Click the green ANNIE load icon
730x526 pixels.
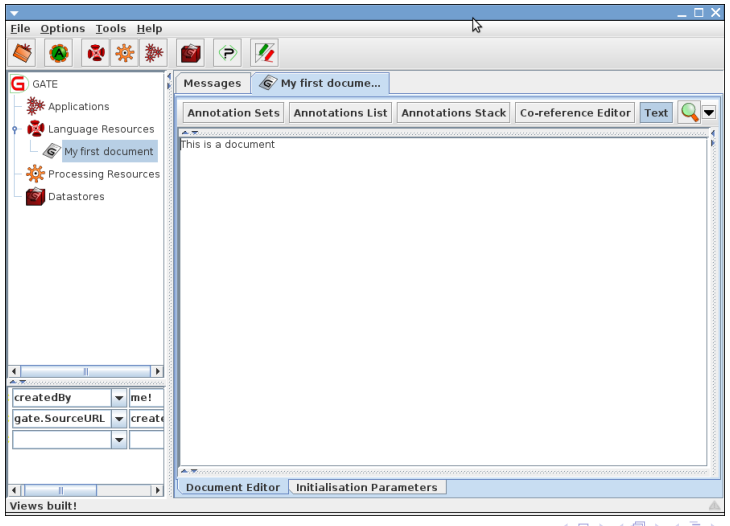tap(59, 53)
